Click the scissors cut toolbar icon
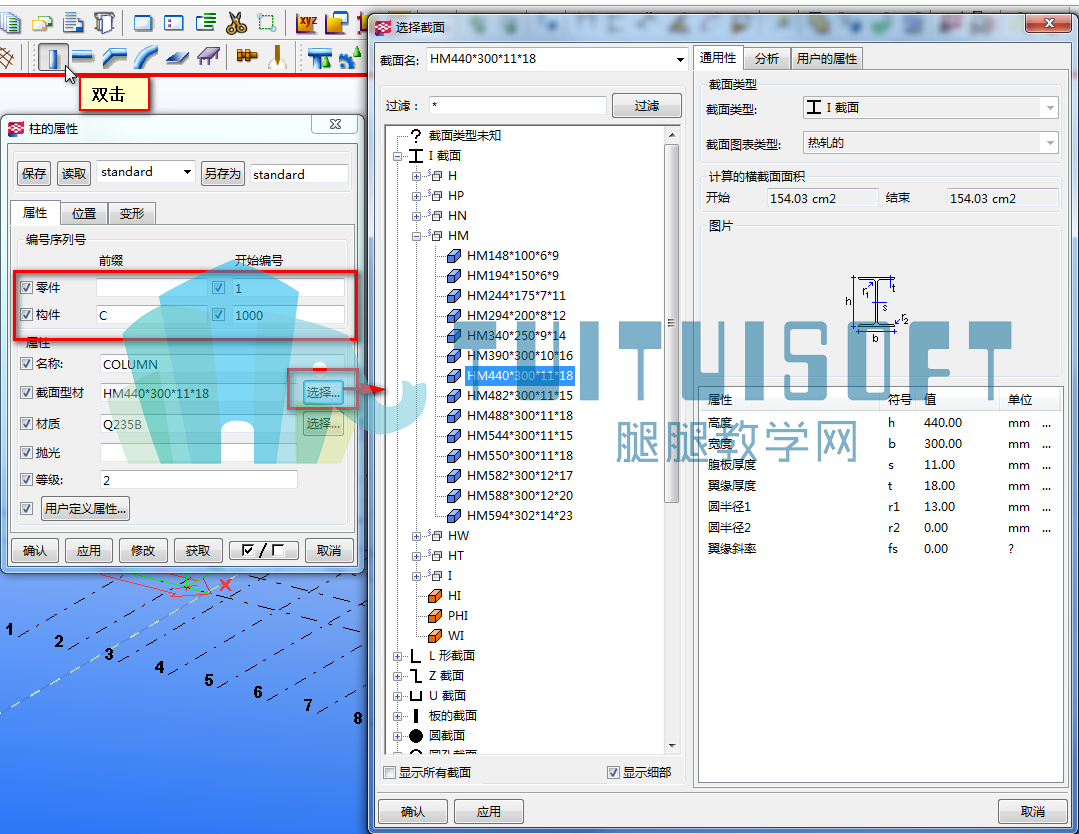1079x834 pixels. 236,23
